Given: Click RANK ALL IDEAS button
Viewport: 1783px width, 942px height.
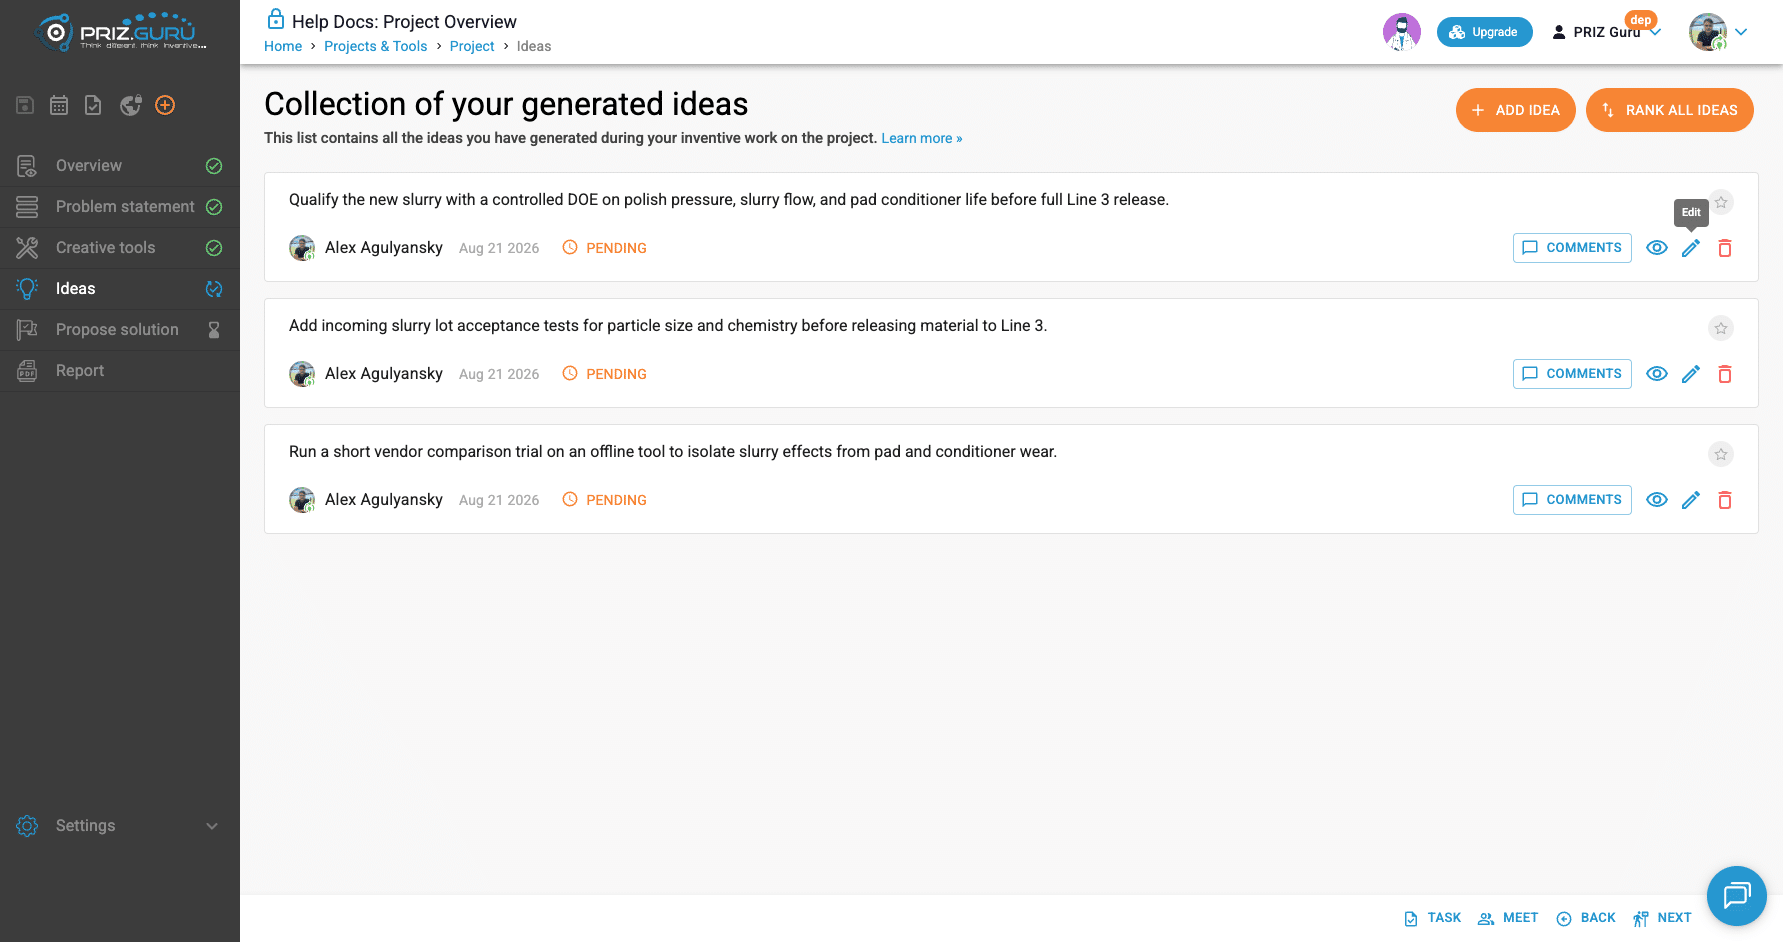Looking at the screenshot, I should pyautogui.click(x=1670, y=110).
